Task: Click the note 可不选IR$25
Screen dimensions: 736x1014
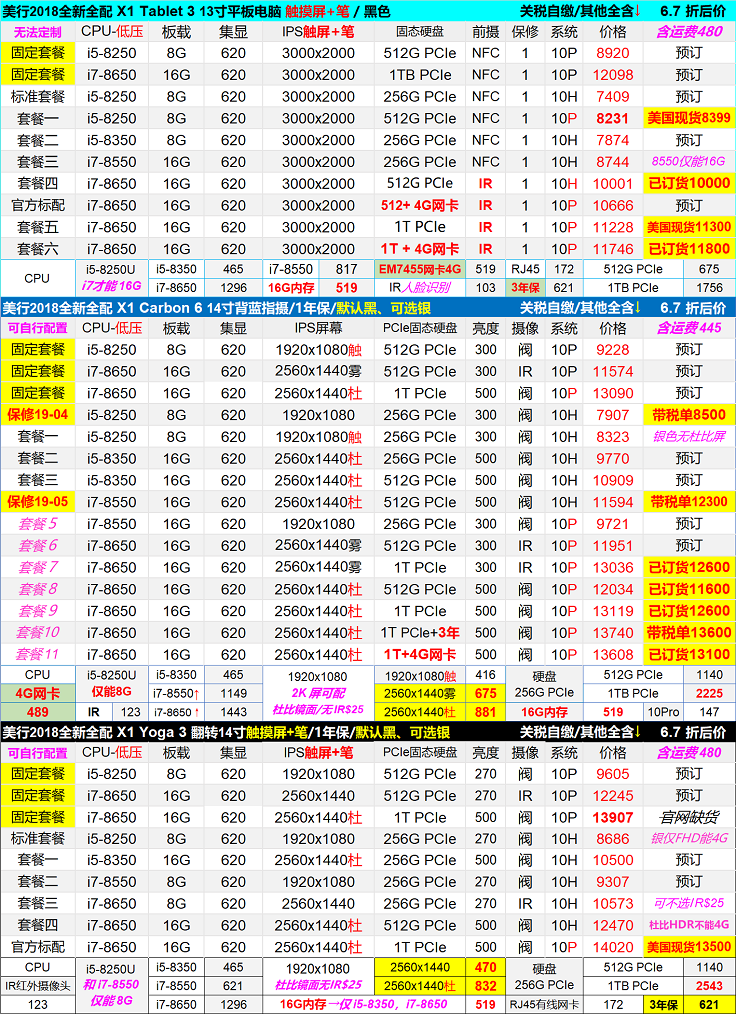Action: 689,903
